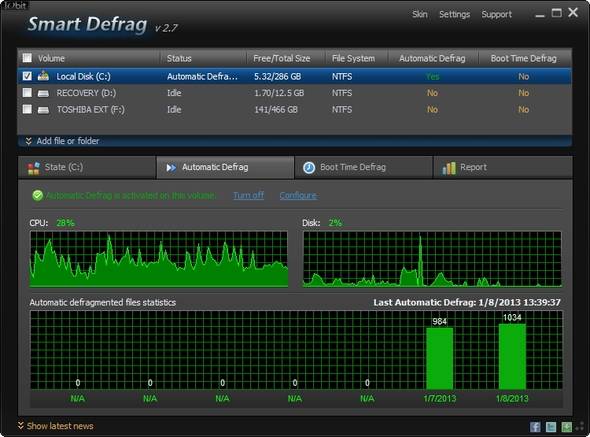Viewport: 590px width, 437px height.
Task: Click the CPU 28% value
Action: (65, 223)
